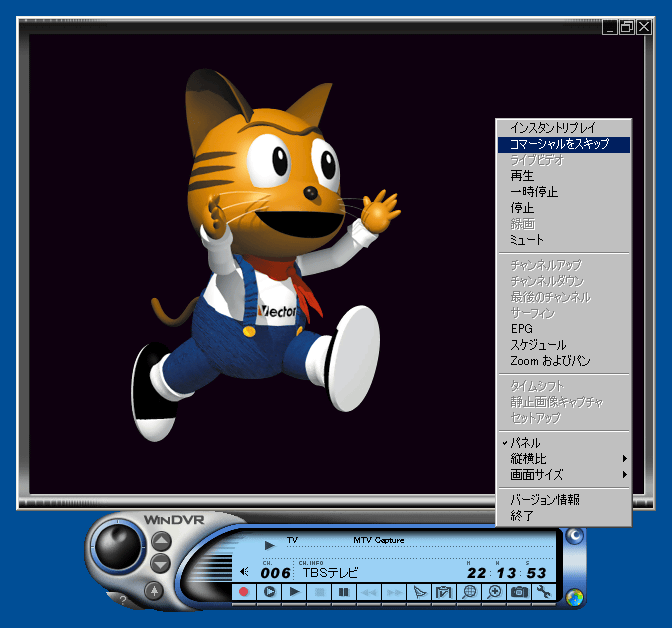Open setup with the wrench icon
Image resolution: width=672 pixels, height=628 pixels.
coord(543,592)
